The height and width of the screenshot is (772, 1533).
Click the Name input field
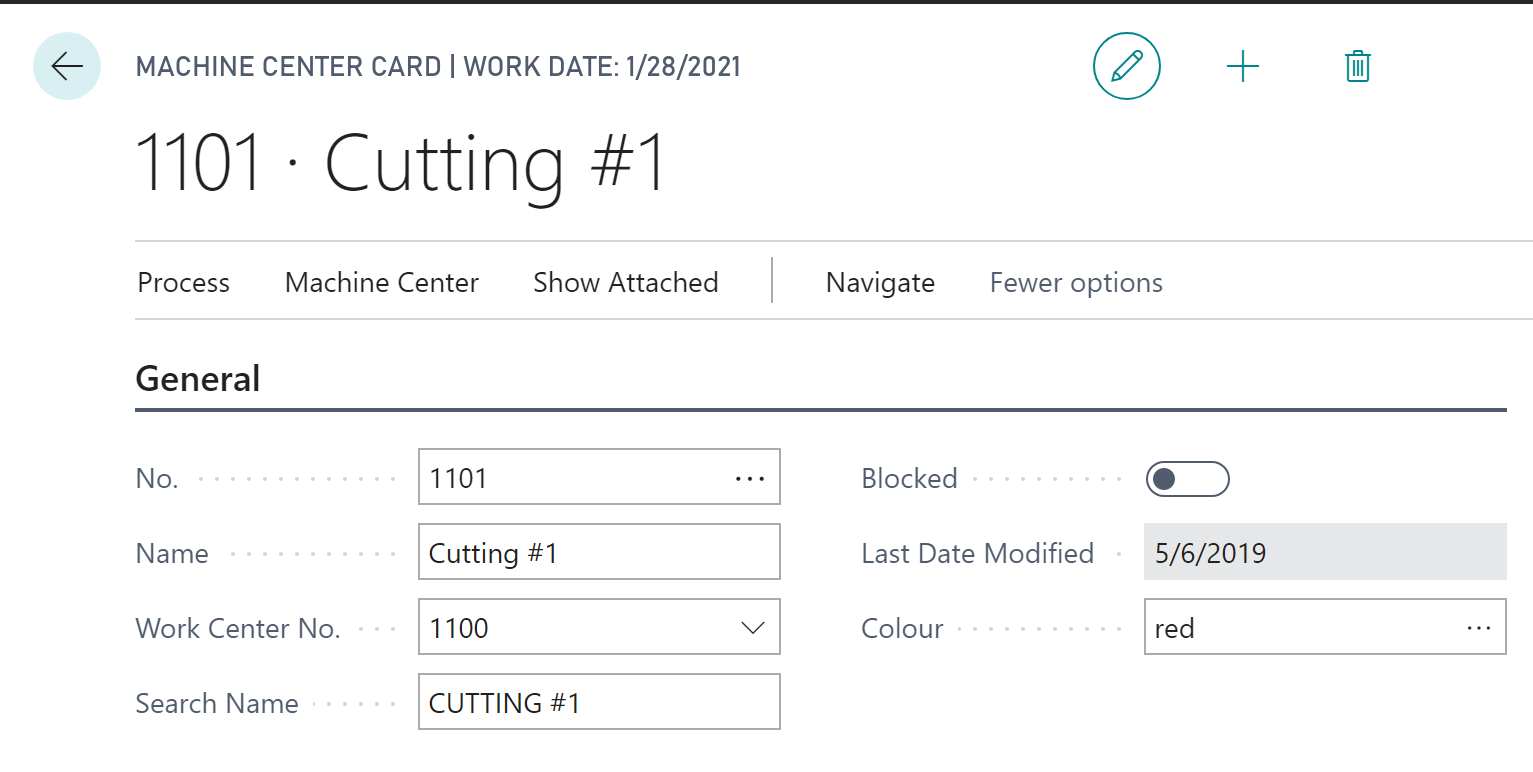click(x=599, y=552)
